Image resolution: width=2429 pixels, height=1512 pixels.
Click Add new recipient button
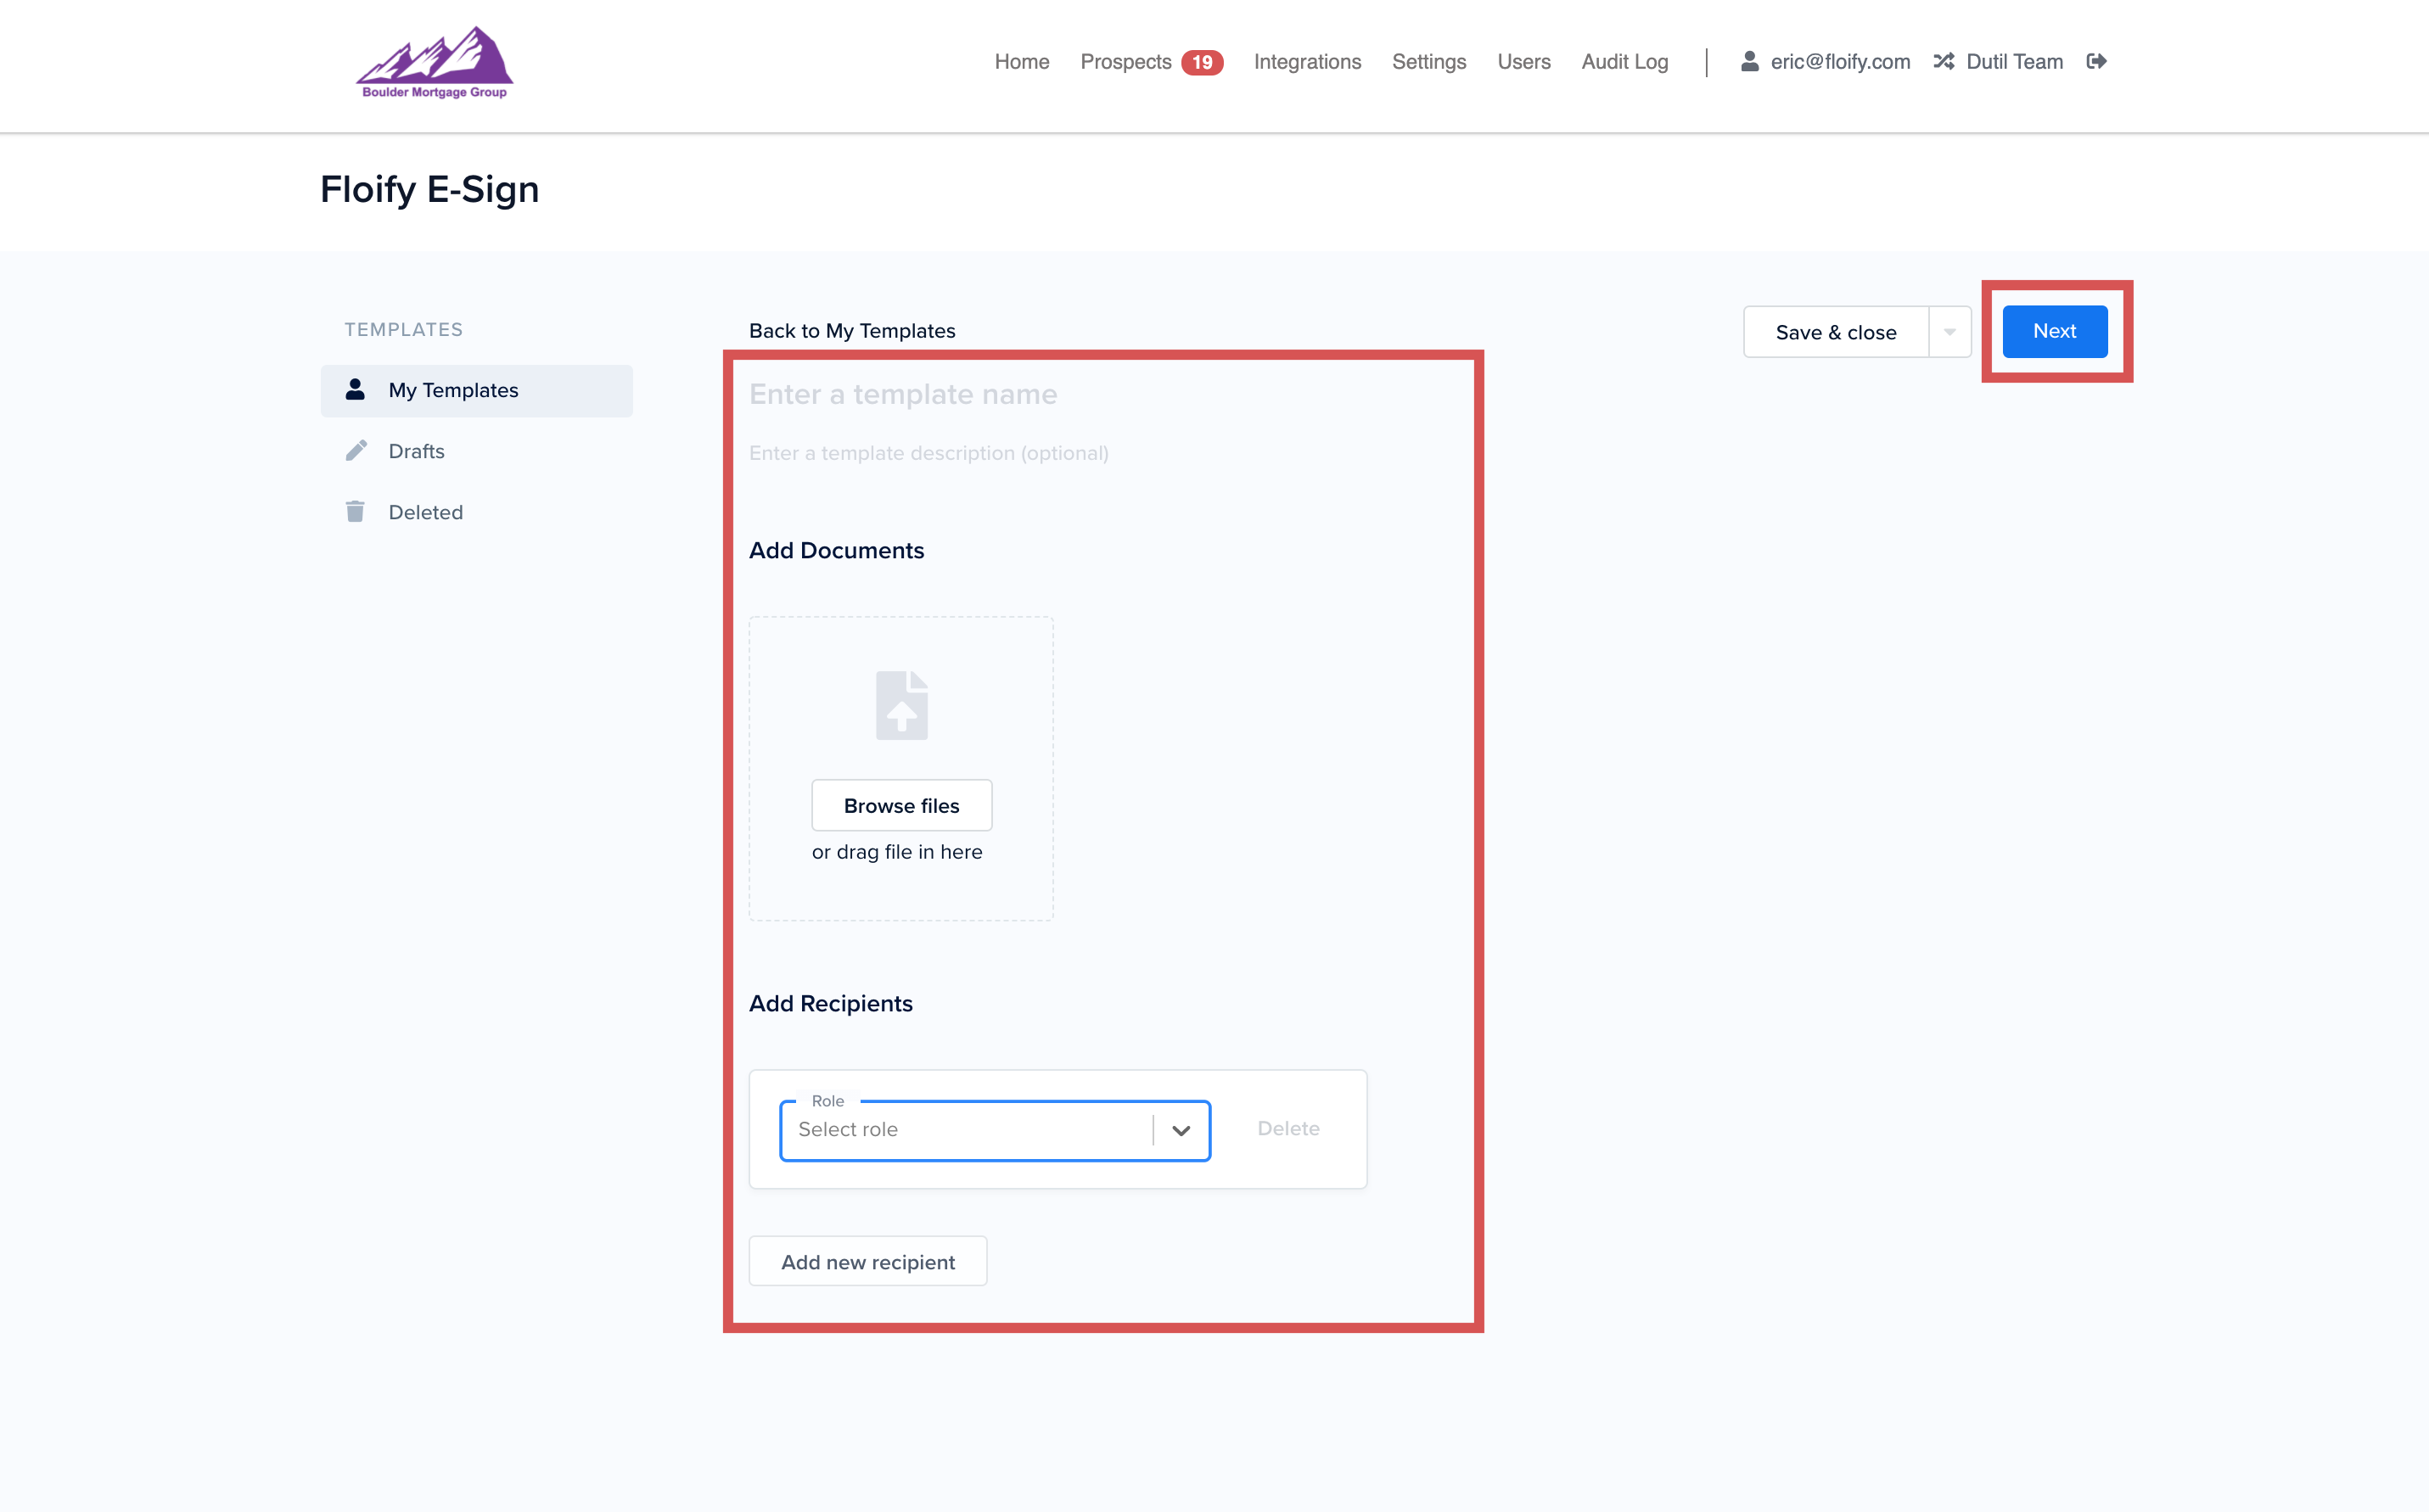click(x=867, y=1261)
